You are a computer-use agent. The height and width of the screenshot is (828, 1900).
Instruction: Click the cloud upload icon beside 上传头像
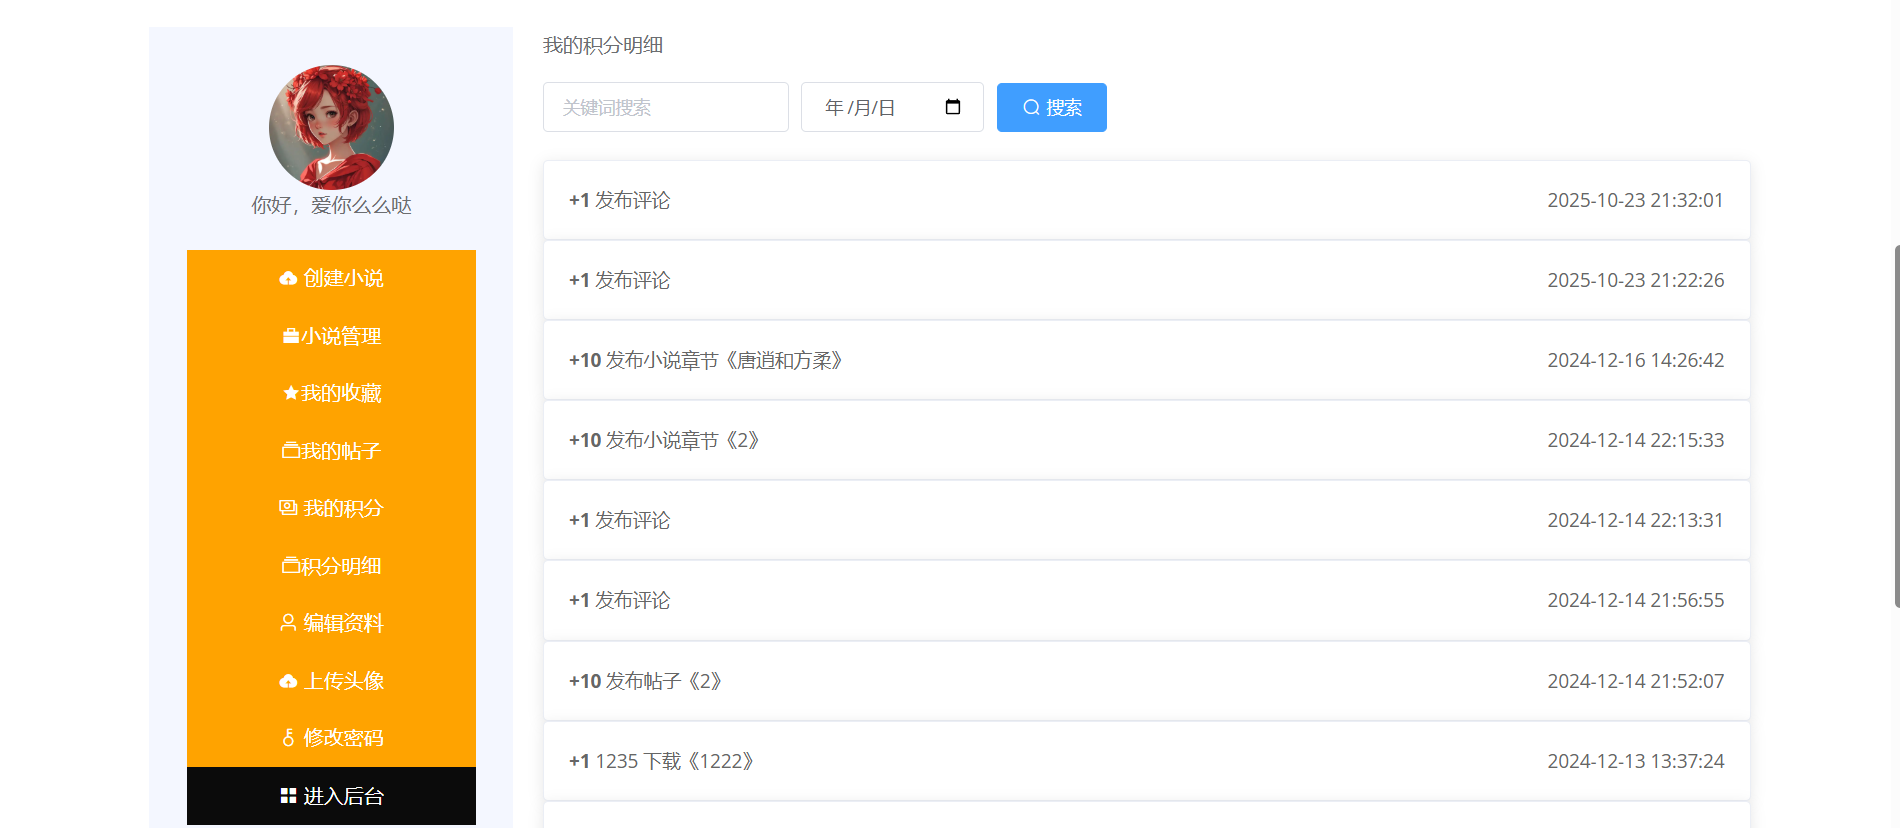pyautogui.click(x=288, y=681)
